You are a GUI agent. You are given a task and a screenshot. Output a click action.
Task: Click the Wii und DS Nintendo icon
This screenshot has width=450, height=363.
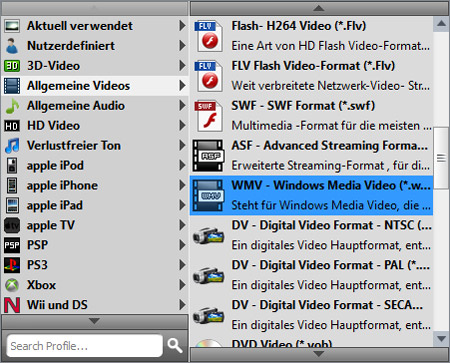pyautogui.click(x=12, y=305)
